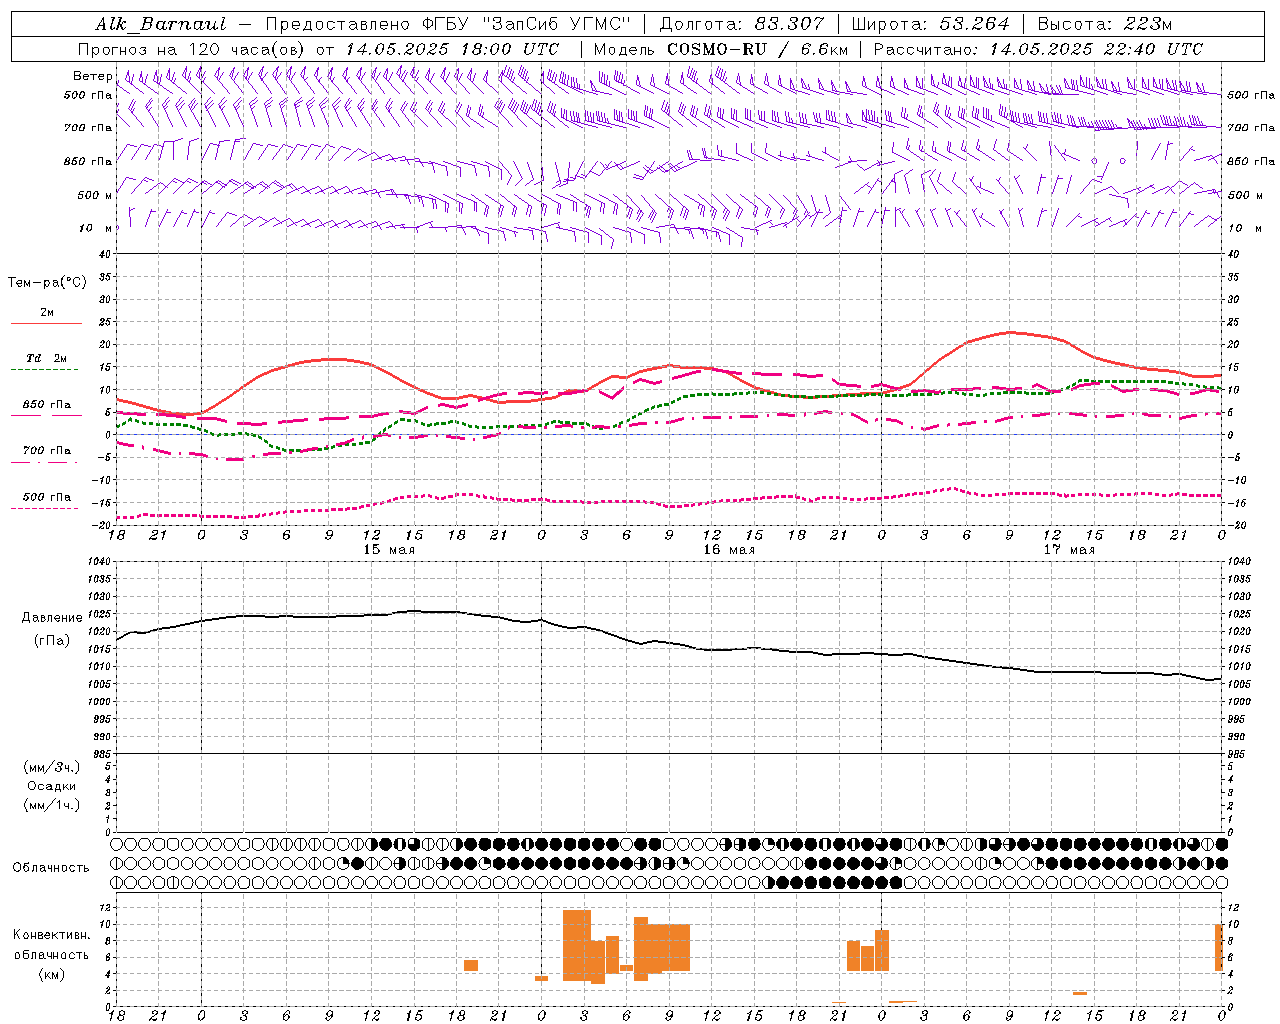
Task: Click the Ветер panel label
Action: (92, 76)
